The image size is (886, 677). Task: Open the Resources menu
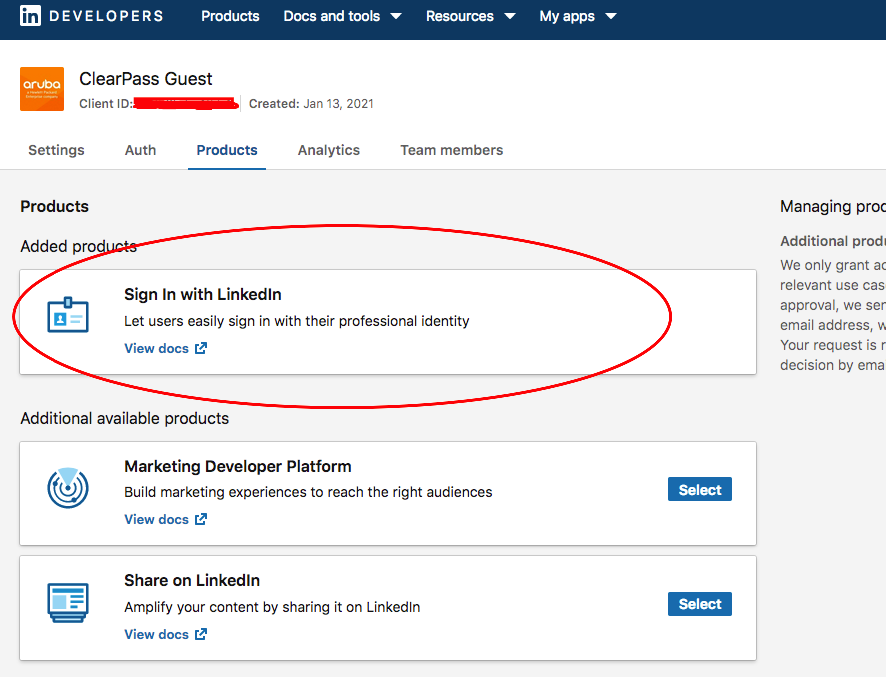coord(459,16)
